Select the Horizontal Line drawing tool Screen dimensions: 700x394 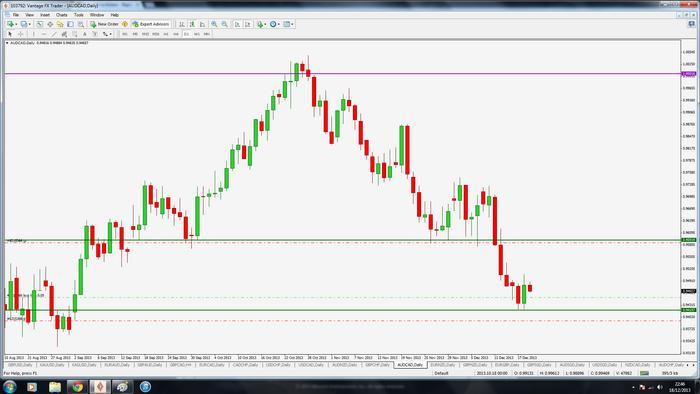[x=44, y=34]
